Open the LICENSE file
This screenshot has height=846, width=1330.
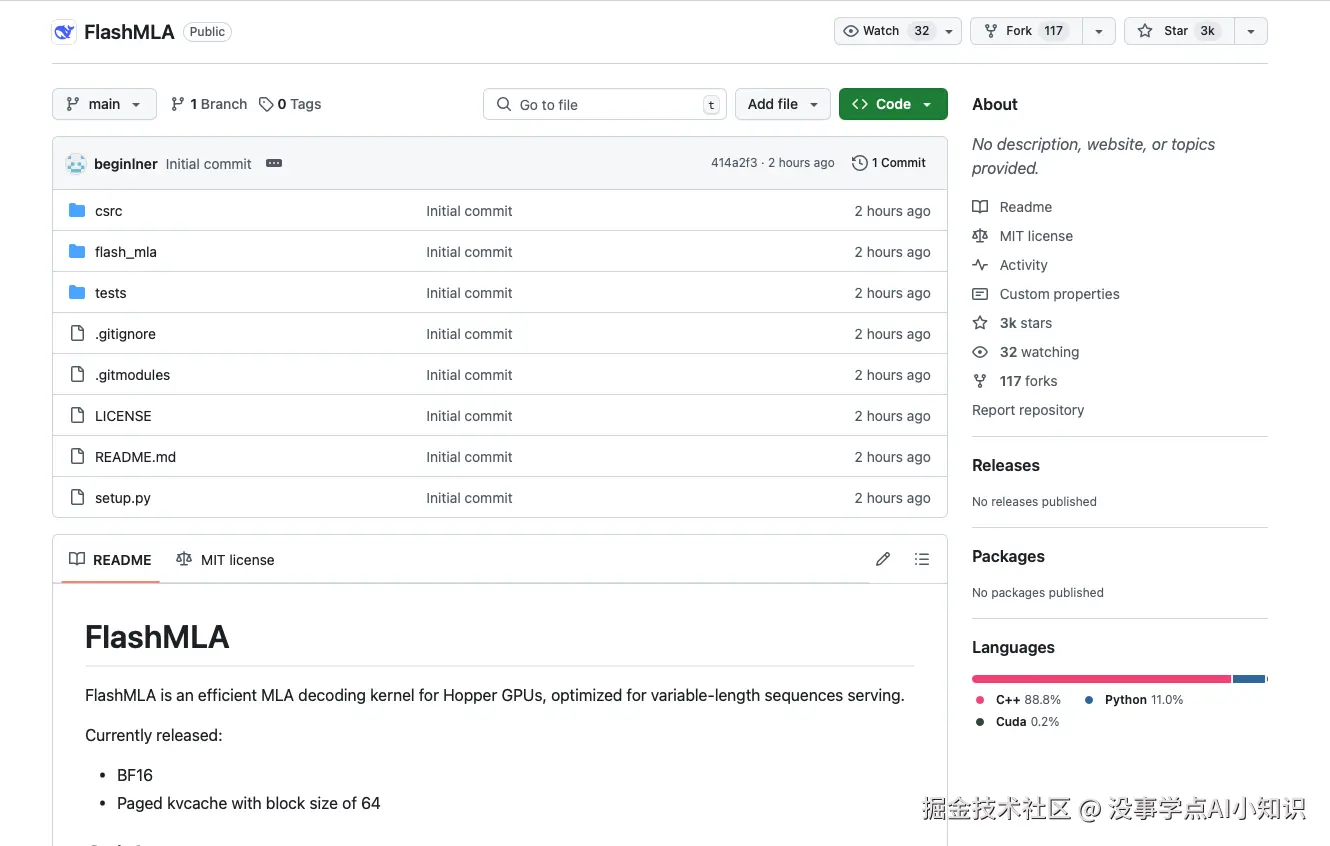(x=123, y=416)
